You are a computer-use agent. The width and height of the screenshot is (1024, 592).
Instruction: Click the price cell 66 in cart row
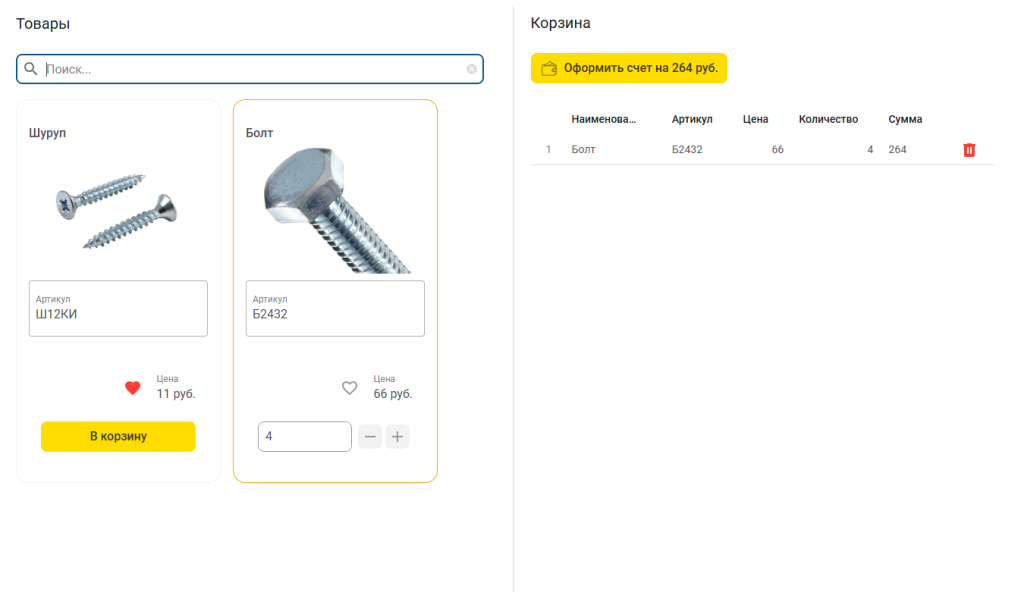pos(777,150)
